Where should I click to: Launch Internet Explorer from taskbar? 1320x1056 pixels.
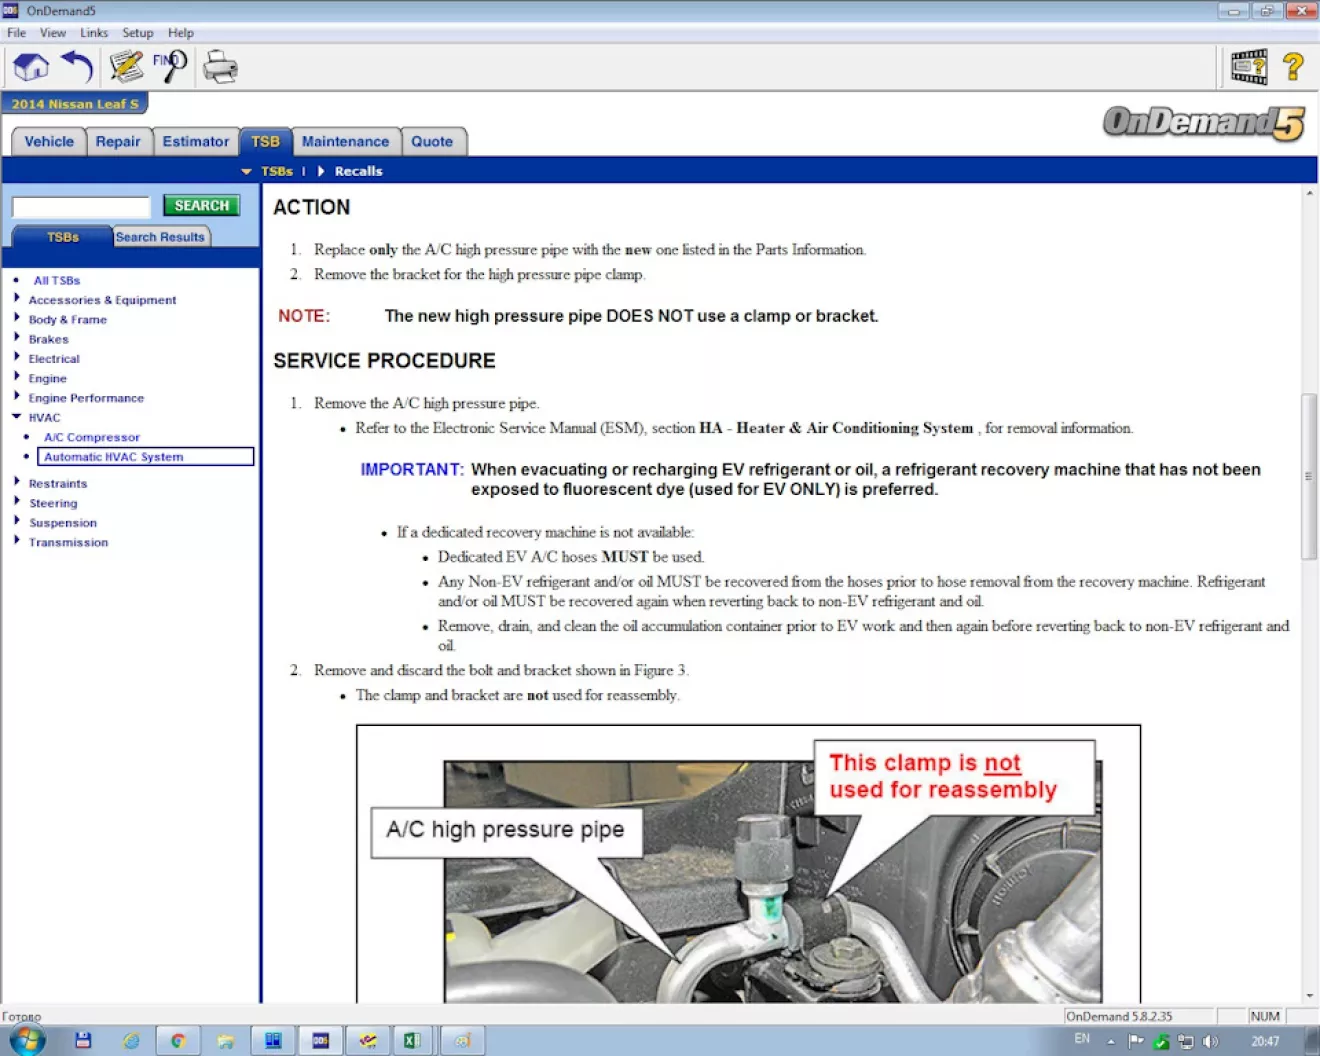point(131,1041)
